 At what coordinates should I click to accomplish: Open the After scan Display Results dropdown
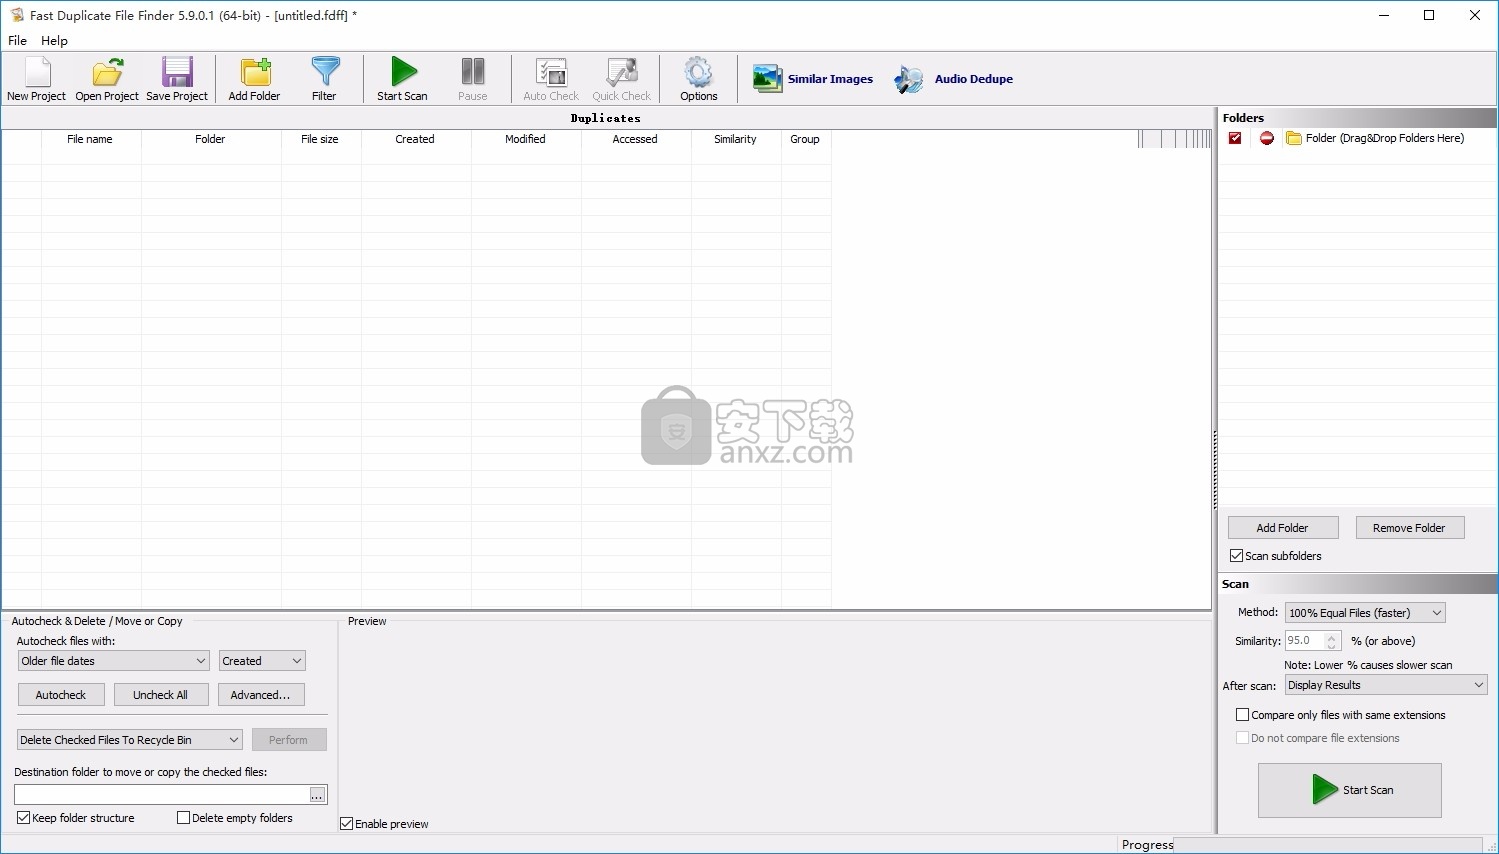coord(1386,685)
